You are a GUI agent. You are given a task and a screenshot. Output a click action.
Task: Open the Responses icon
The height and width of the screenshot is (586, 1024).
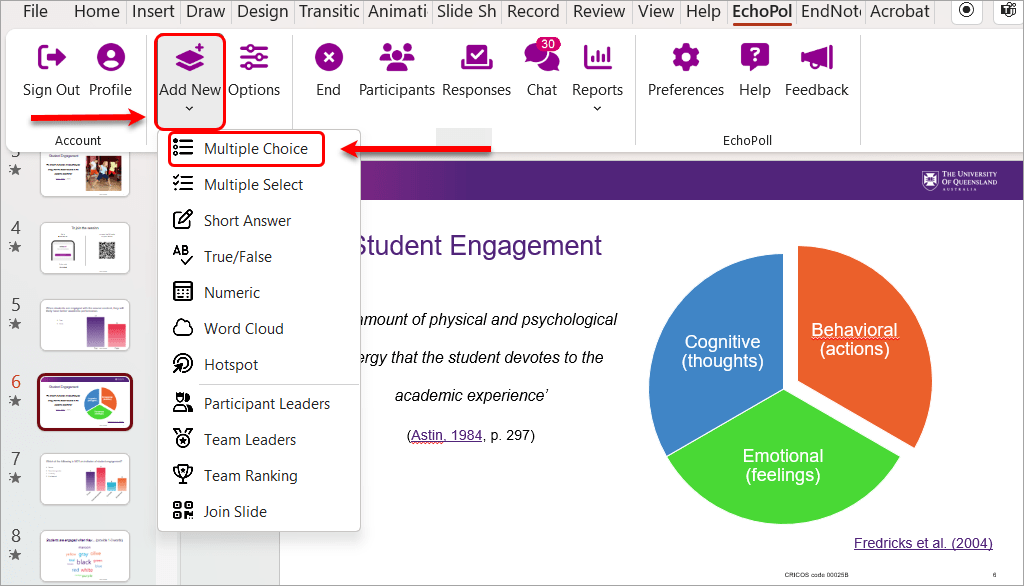(477, 57)
